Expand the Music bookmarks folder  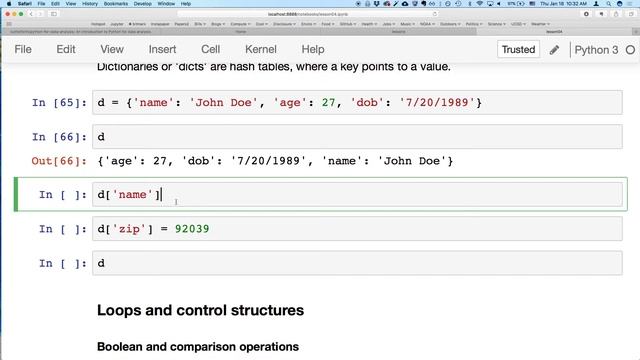(x=407, y=24)
